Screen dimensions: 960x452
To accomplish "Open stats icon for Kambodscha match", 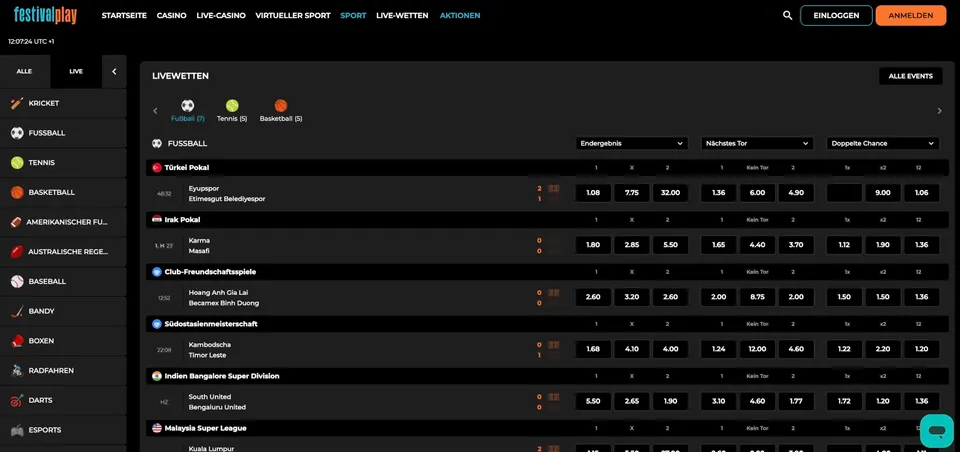I will (553, 345).
